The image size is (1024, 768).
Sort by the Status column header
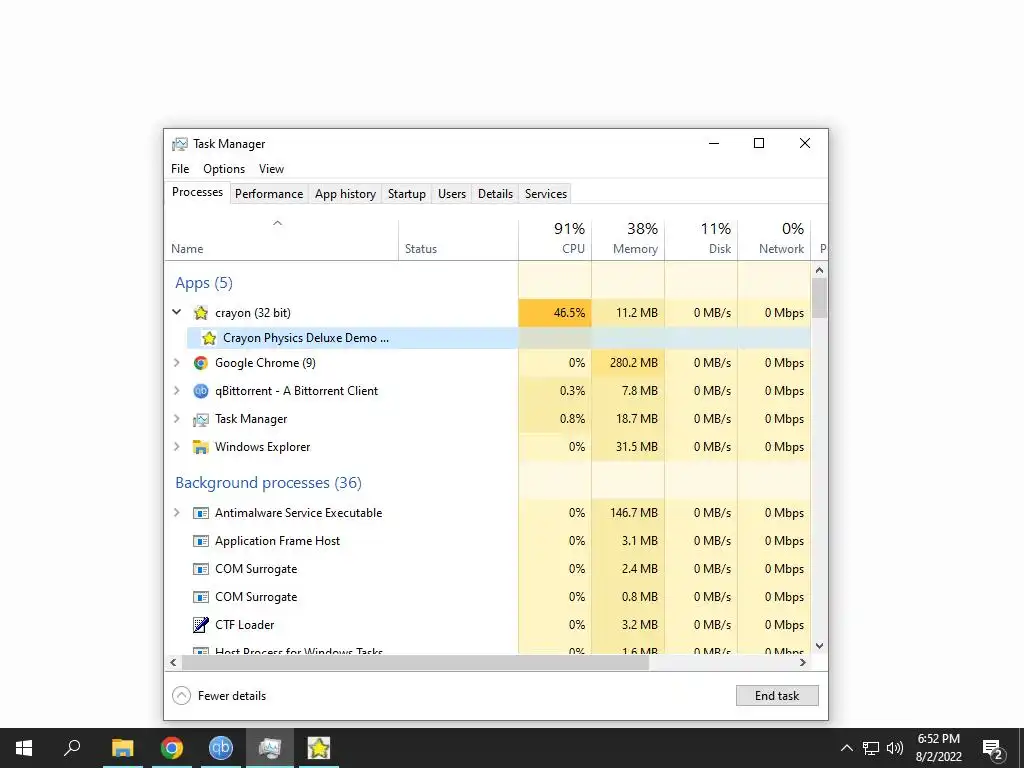[x=458, y=239]
